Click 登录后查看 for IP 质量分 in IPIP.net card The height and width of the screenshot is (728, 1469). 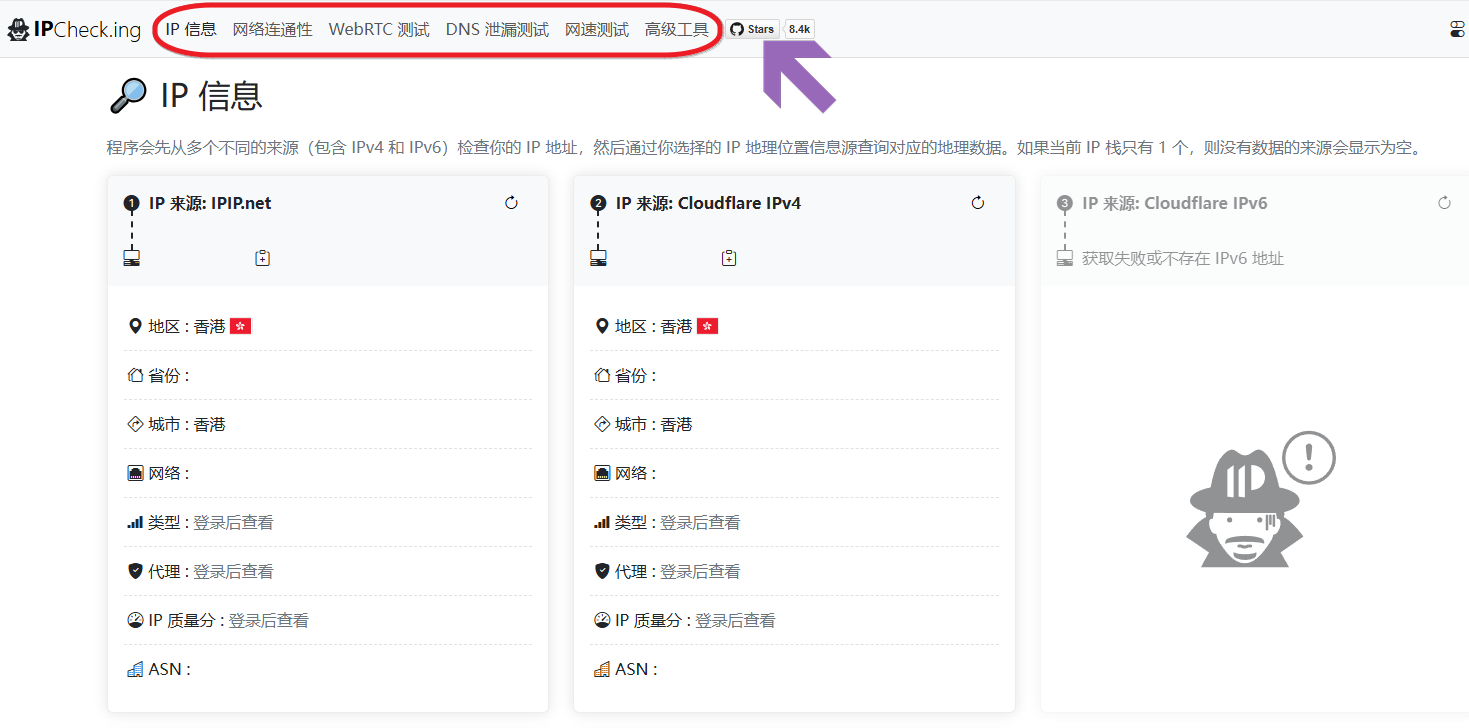[269, 620]
